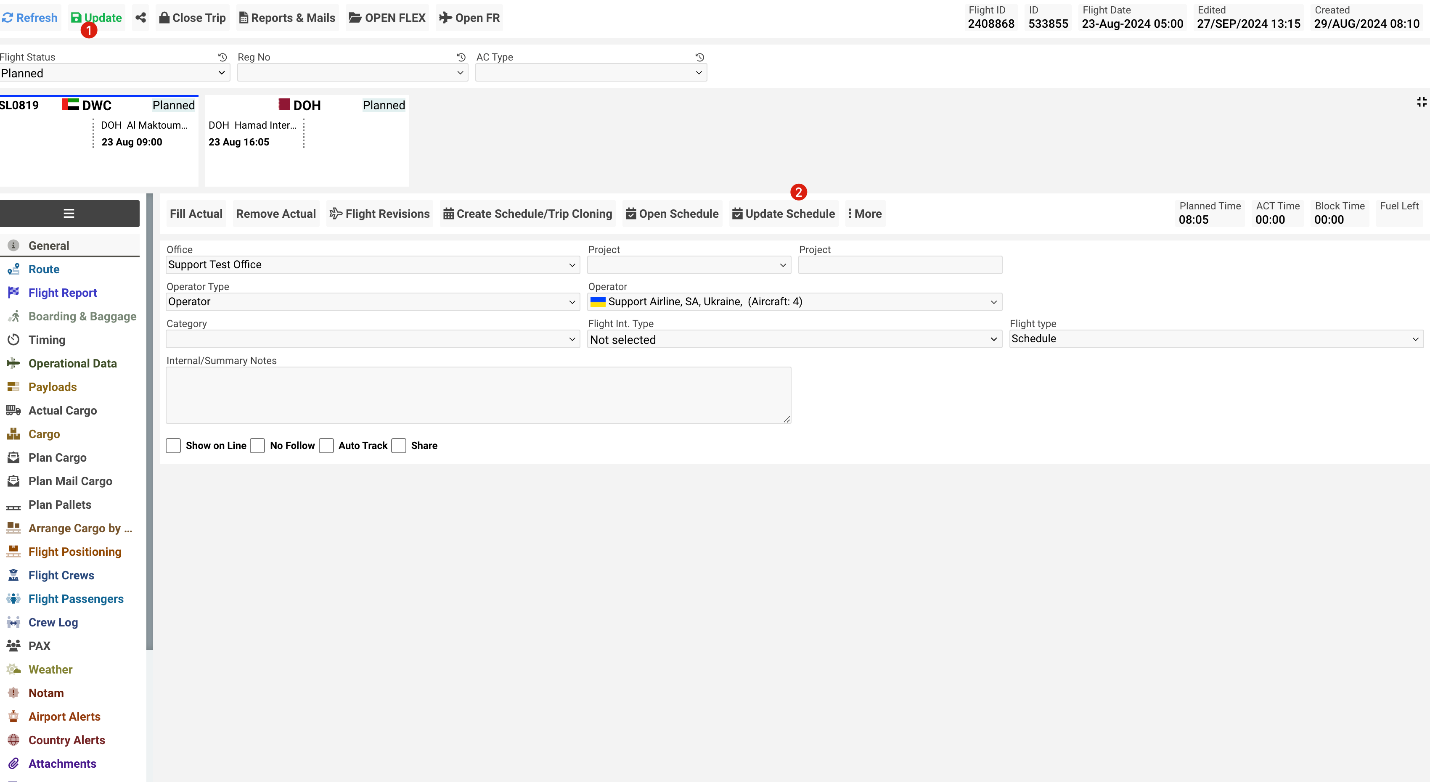Viewport: 1430px width, 782px height.
Task: Click the Update Schedule button
Action: pos(784,213)
